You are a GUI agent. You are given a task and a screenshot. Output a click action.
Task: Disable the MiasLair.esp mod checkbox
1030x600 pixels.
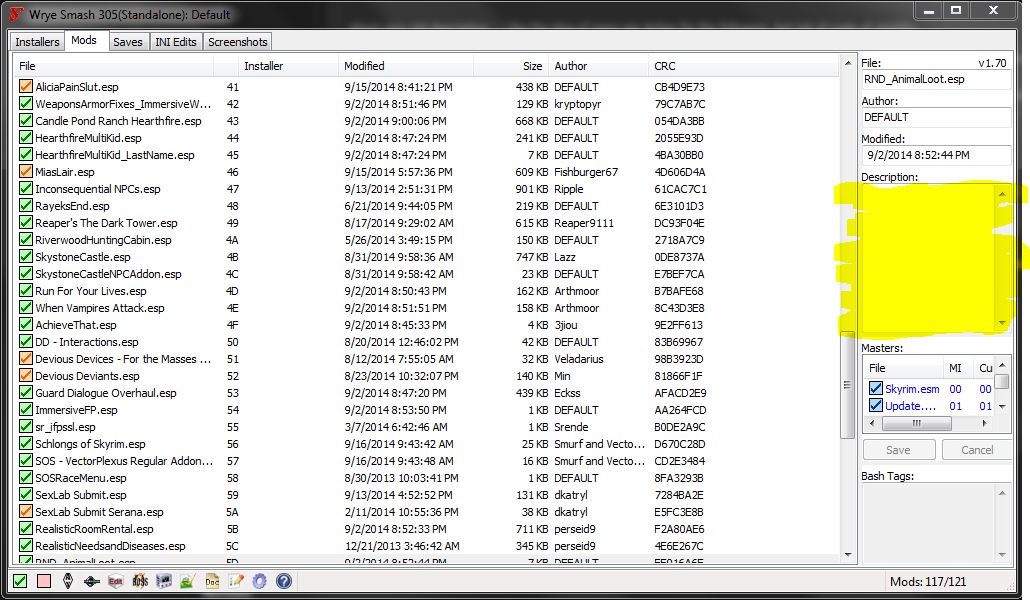[26, 172]
